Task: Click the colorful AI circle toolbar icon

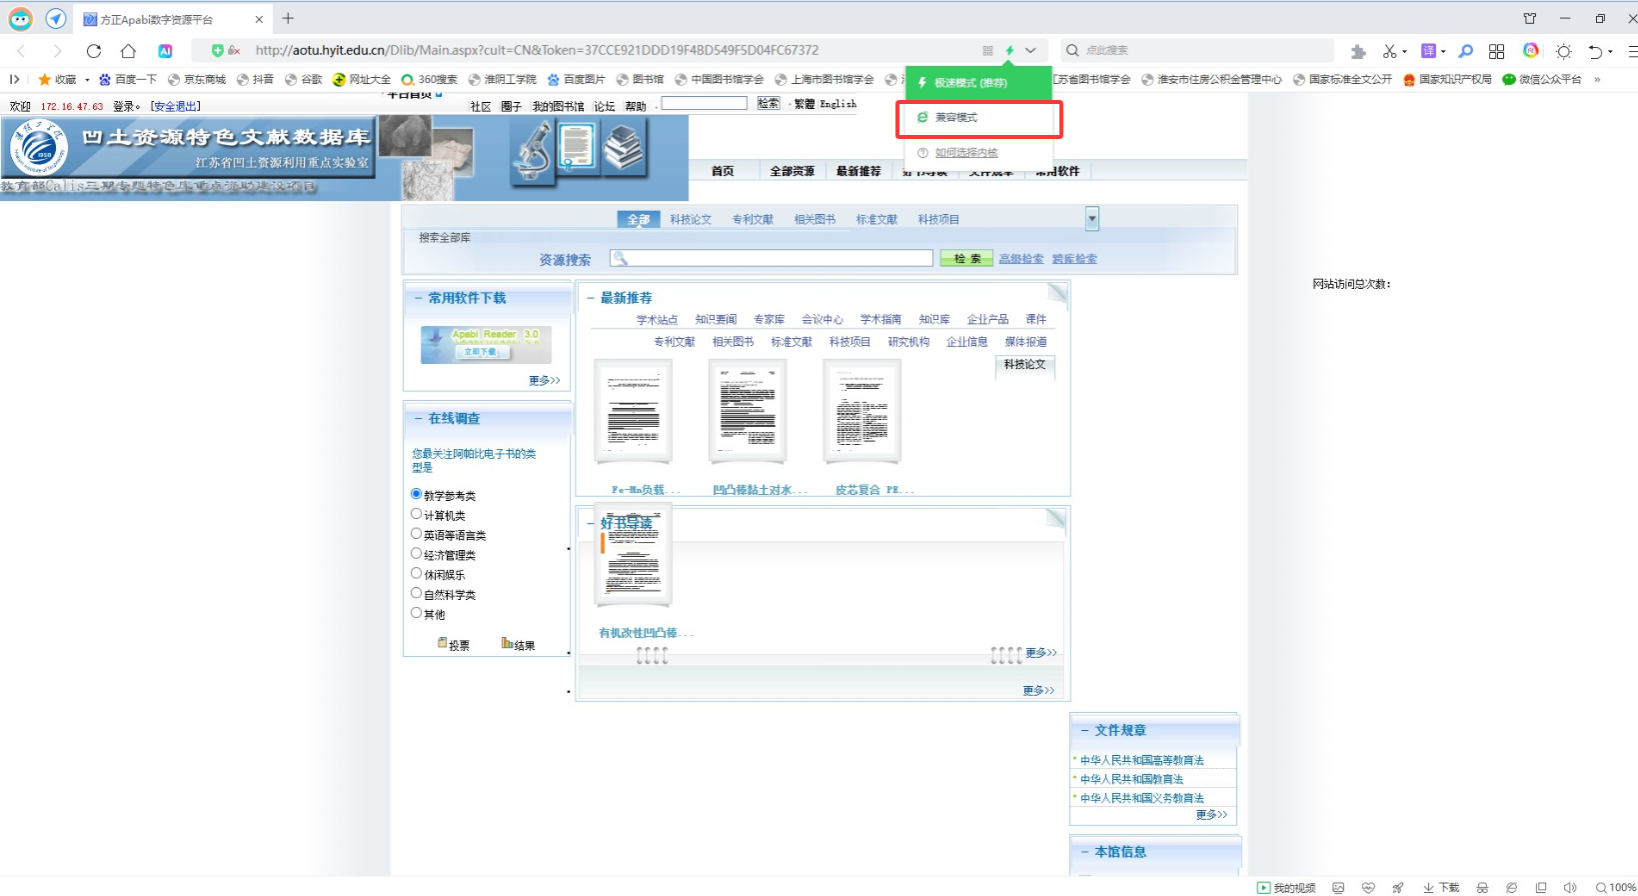Action: point(1530,50)
